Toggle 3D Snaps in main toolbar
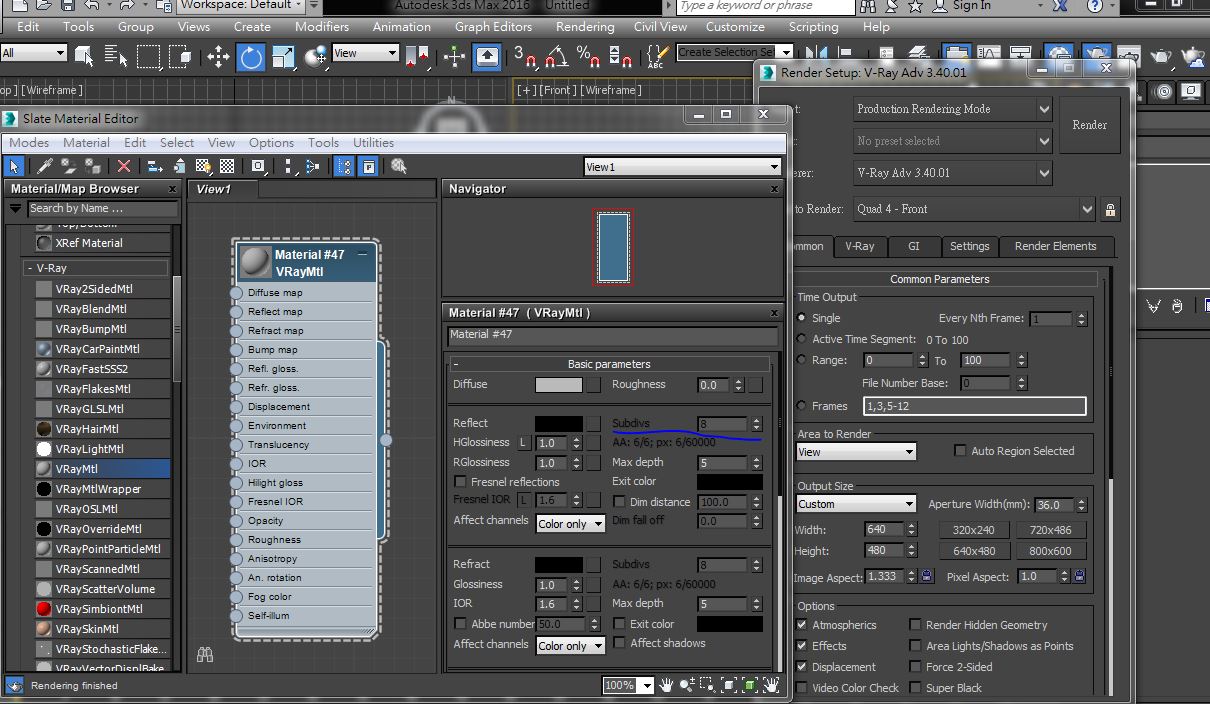The width and height of the screenshot is (1210, 704). (x=526, y=57)
